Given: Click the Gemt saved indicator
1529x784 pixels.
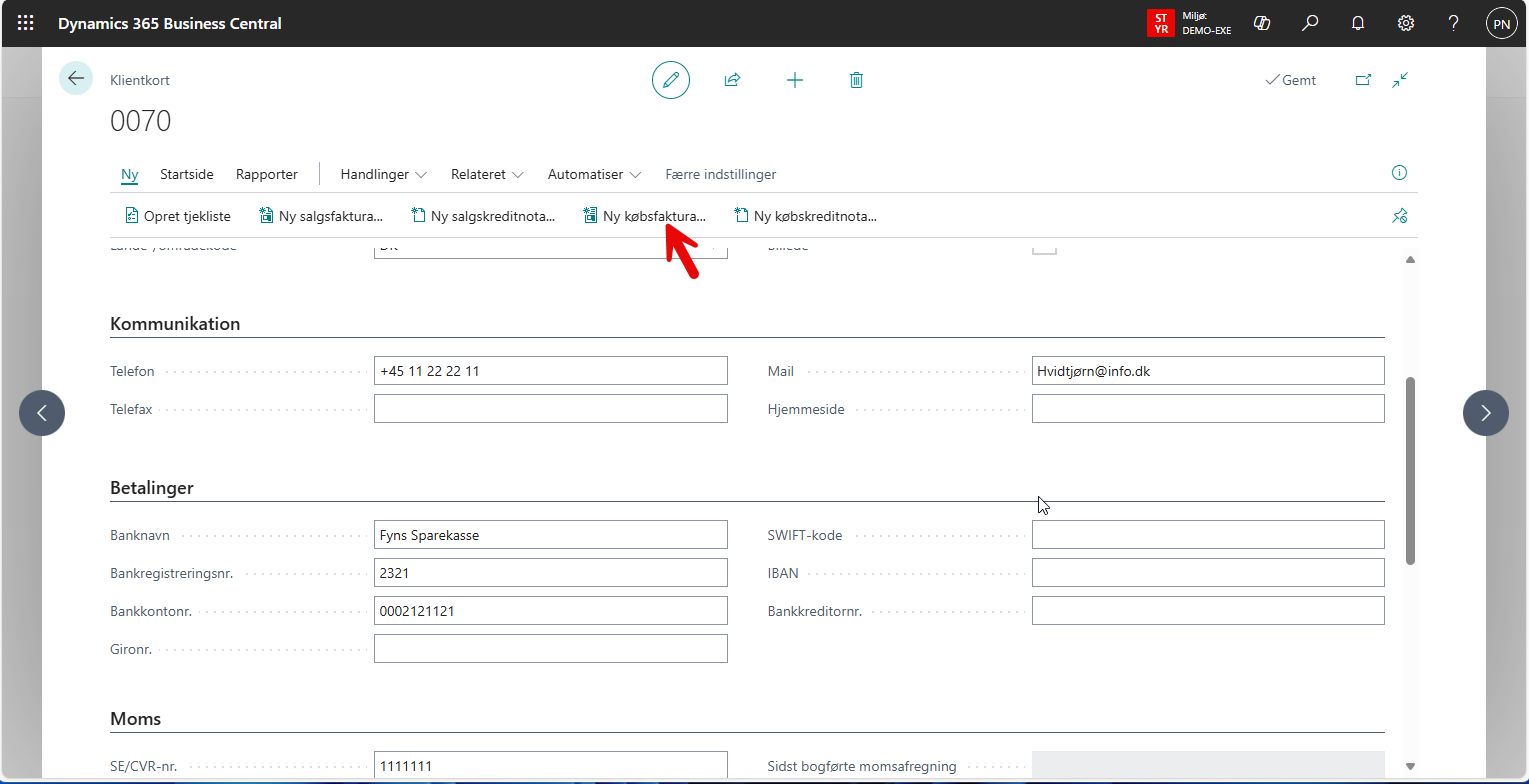Looking at the screenshot, I should tap(1291, 80).
